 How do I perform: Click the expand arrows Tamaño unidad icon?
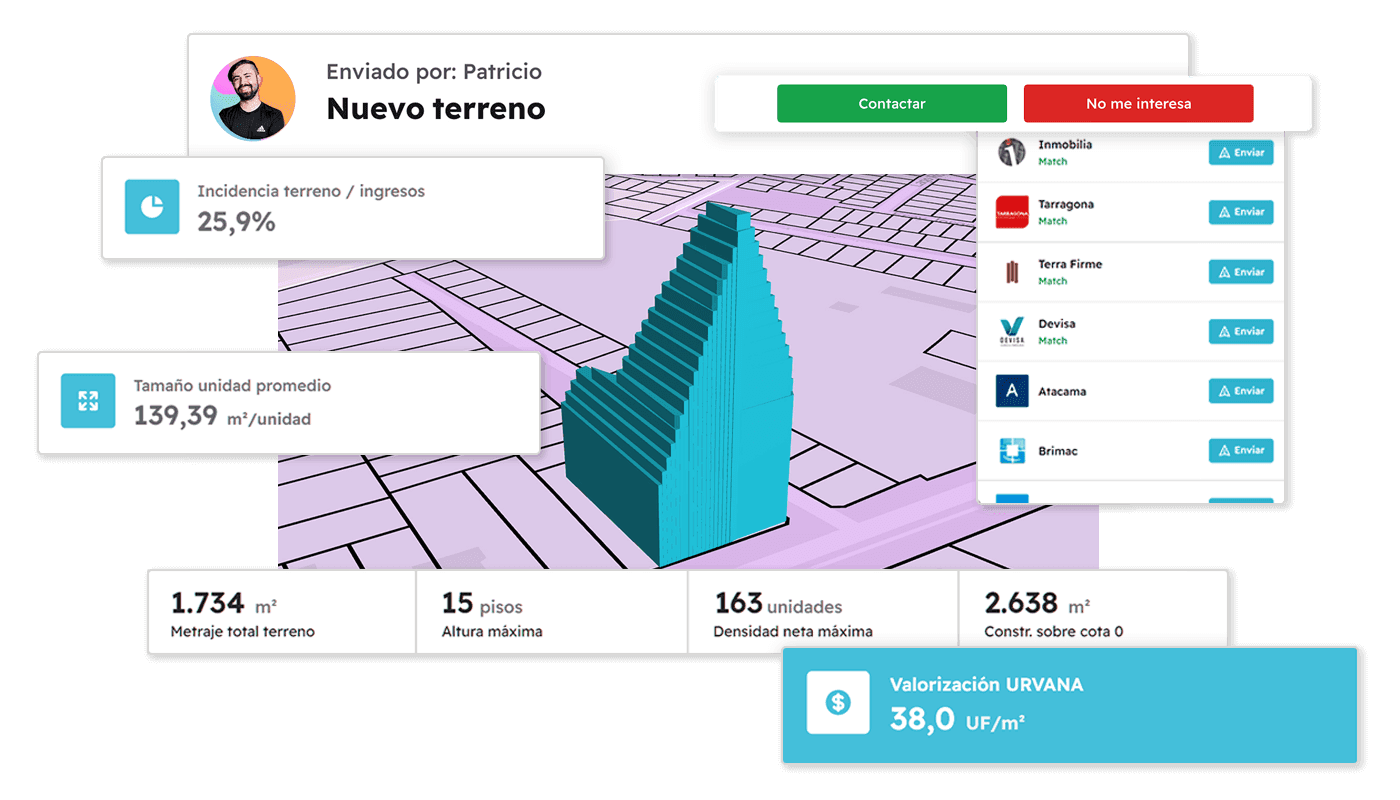tap(88, 401)
